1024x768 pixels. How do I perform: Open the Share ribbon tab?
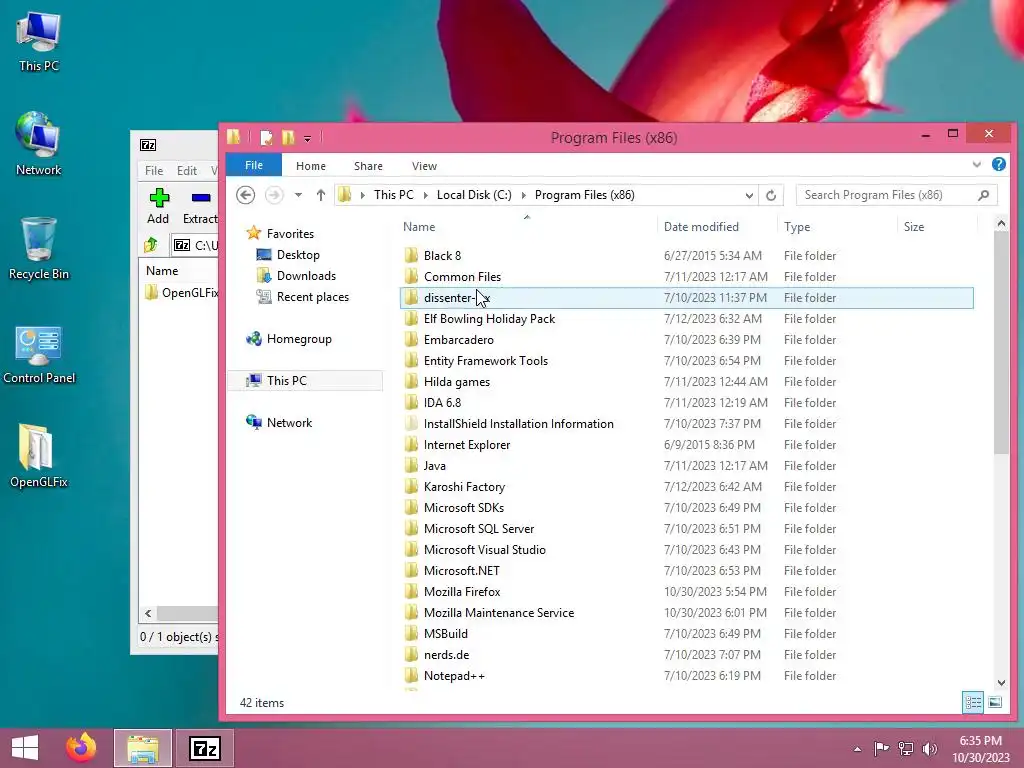click(x=368, y=166)
